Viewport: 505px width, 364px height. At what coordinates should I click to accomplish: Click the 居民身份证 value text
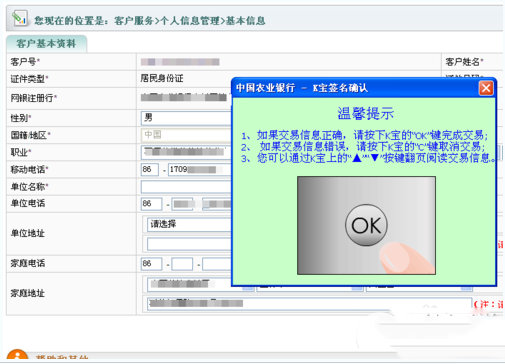click(162, 78)
